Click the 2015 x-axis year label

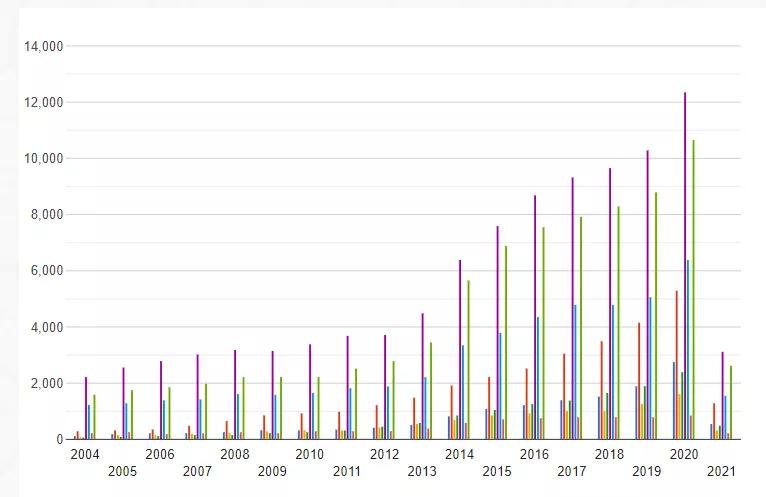(497, 472)
